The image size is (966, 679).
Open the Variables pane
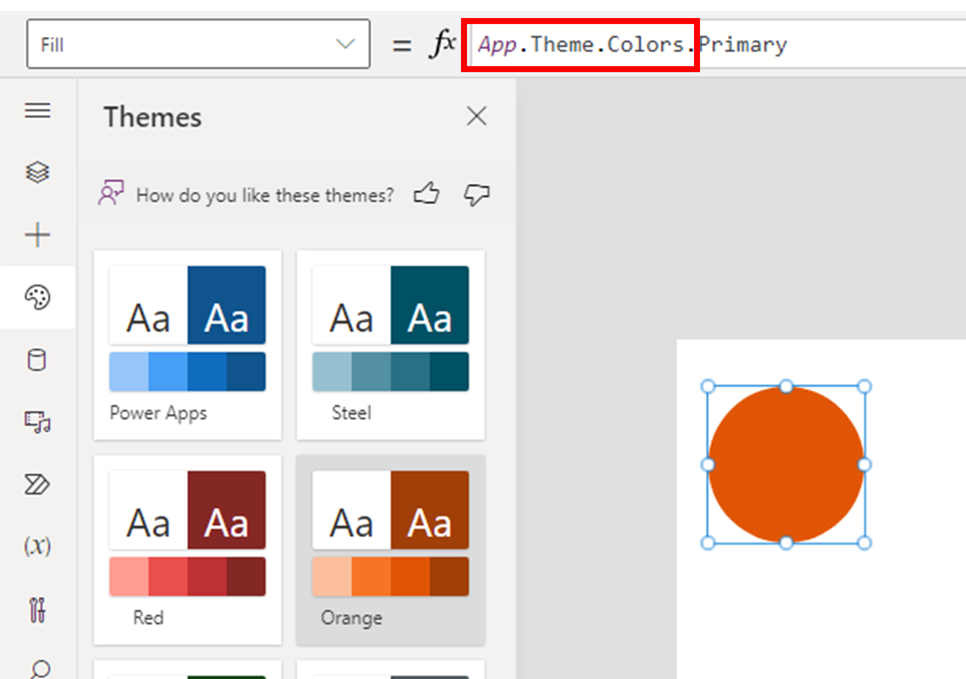click(37, 545)
